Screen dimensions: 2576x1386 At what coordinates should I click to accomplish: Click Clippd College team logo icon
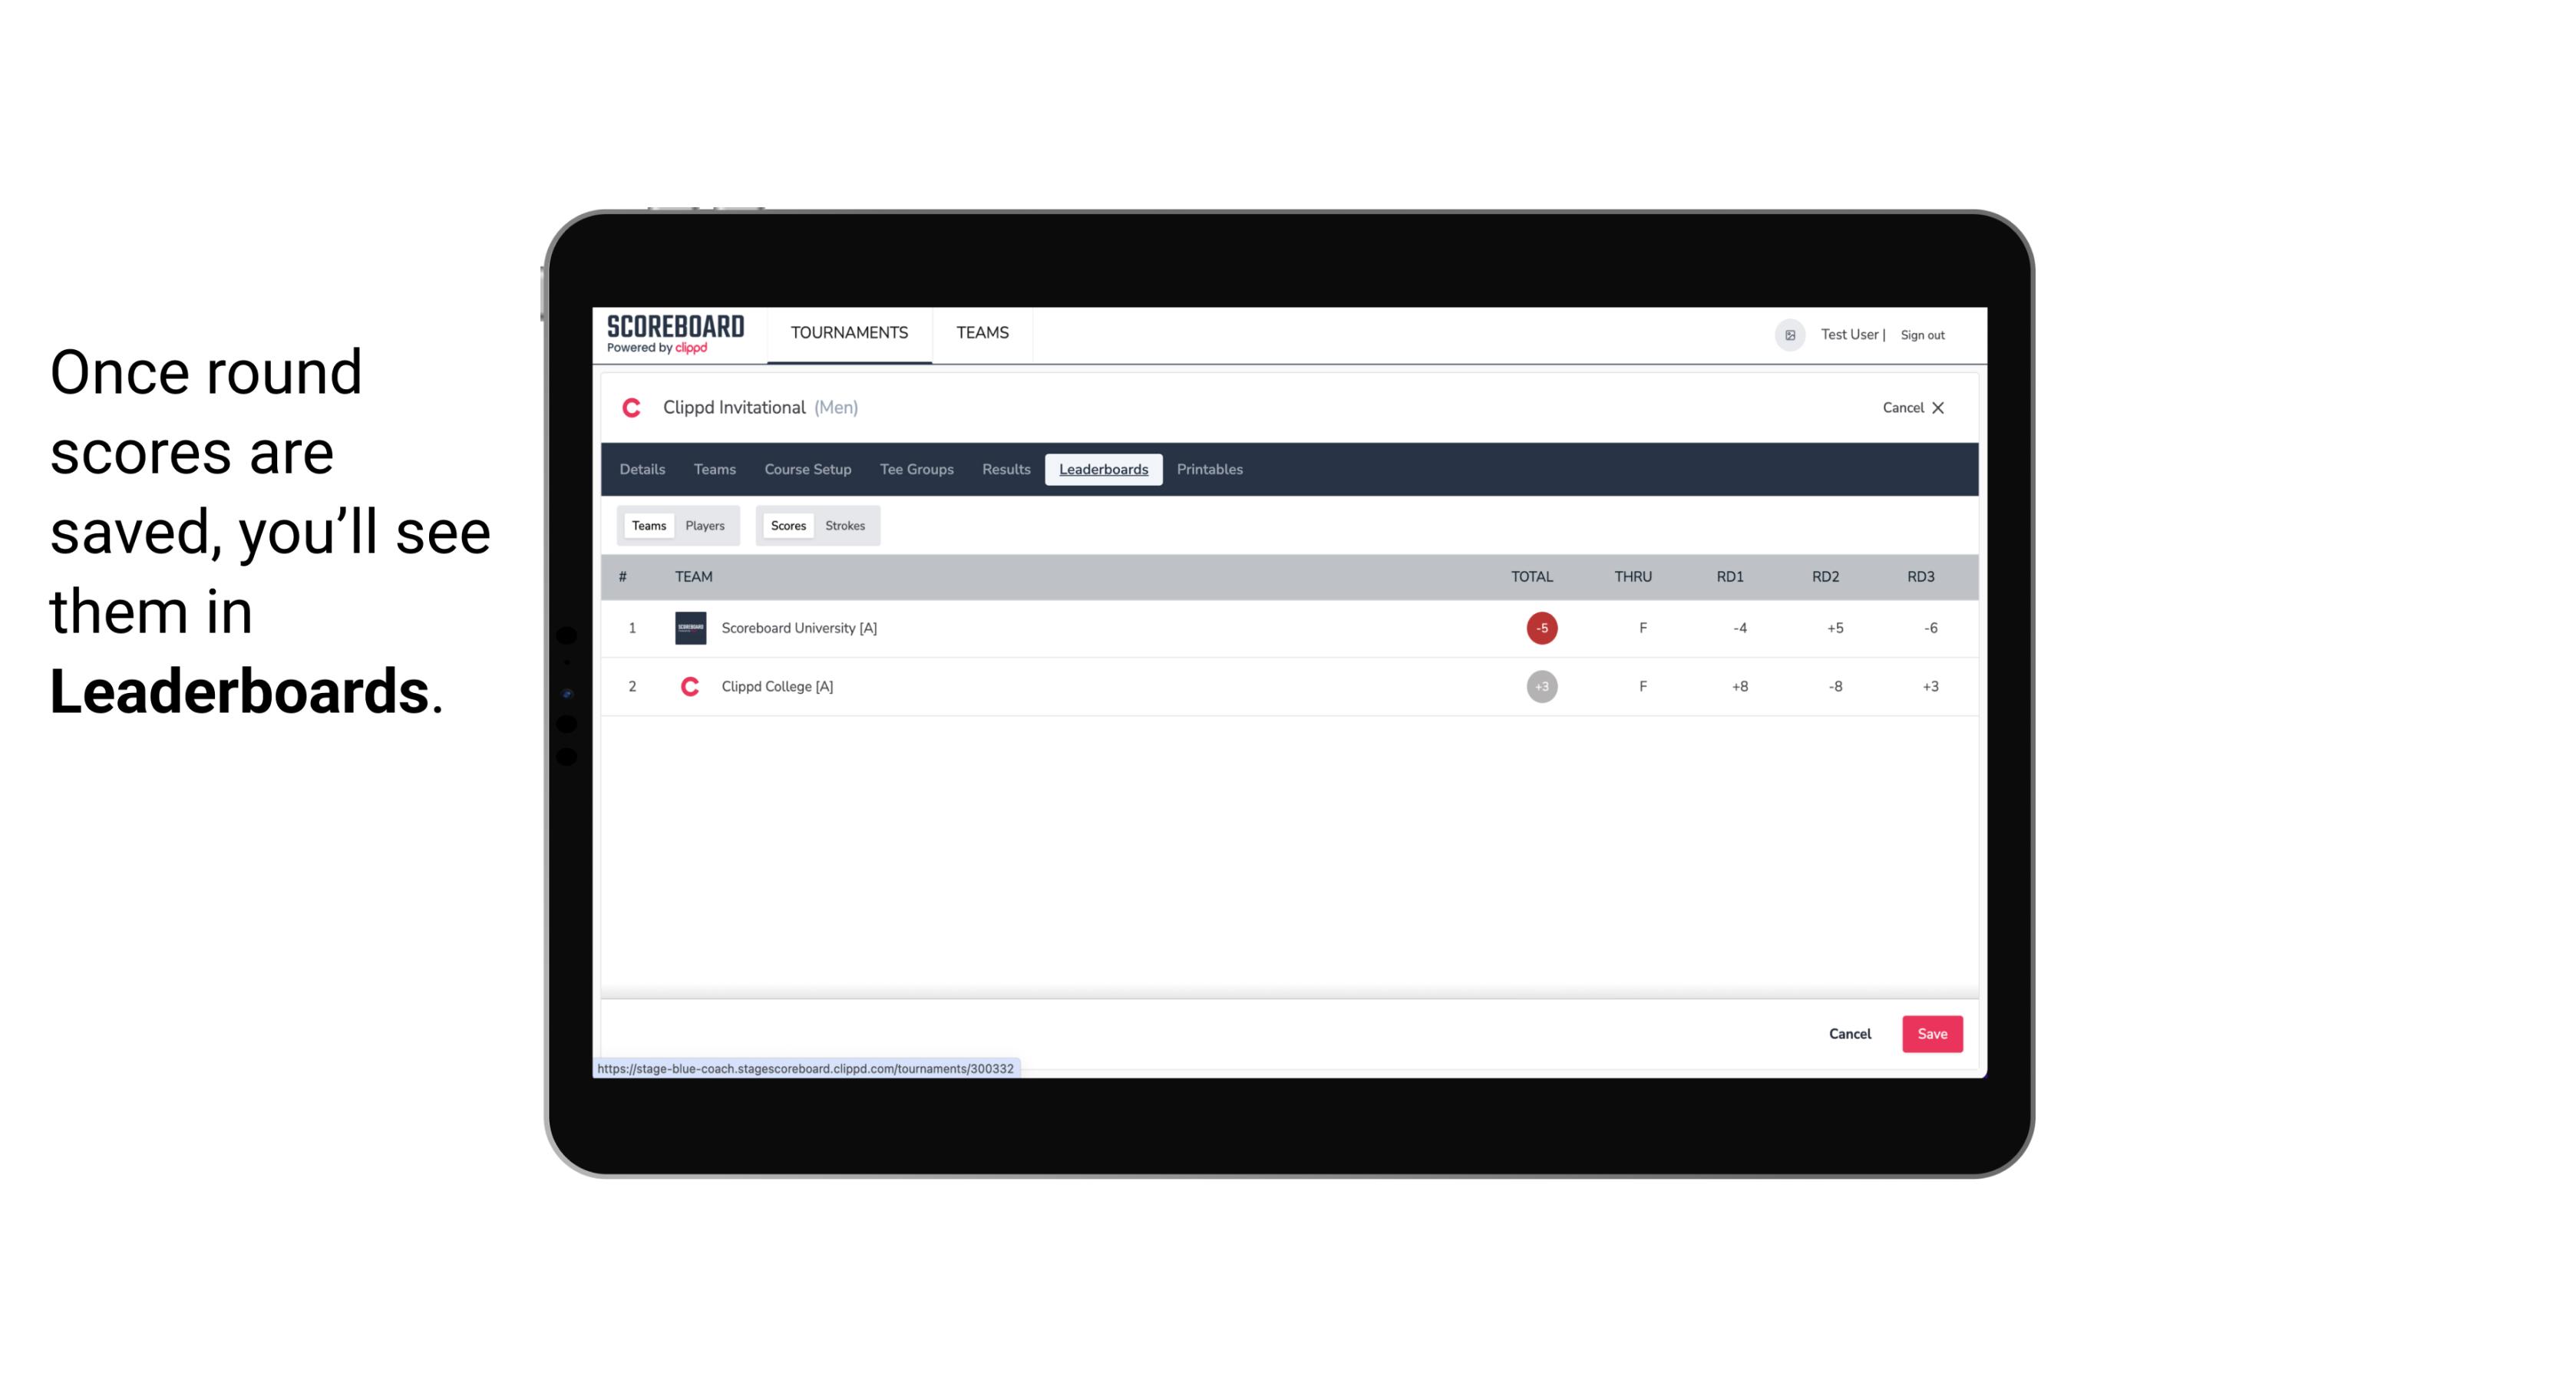688,686
